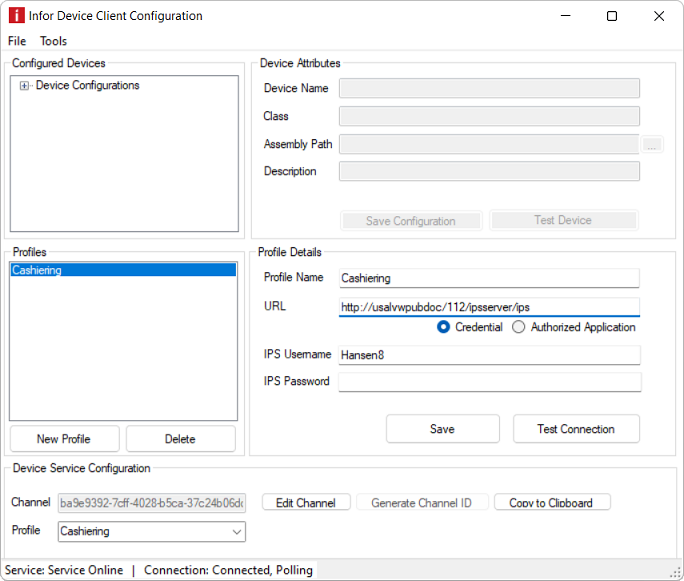Click the Assembly Path browse ellipsis button
Image resolution: width=684 pixels, height=581 pixels.
click(x=652, y=145)
